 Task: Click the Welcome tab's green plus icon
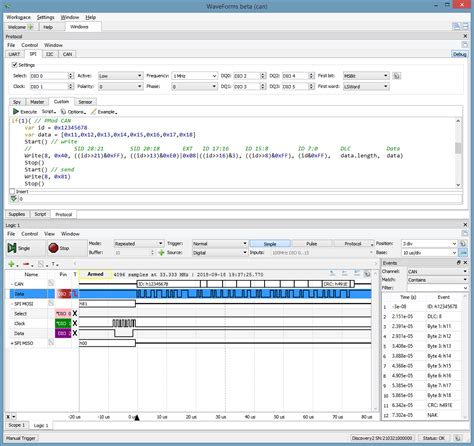click(x=30, y=27)
